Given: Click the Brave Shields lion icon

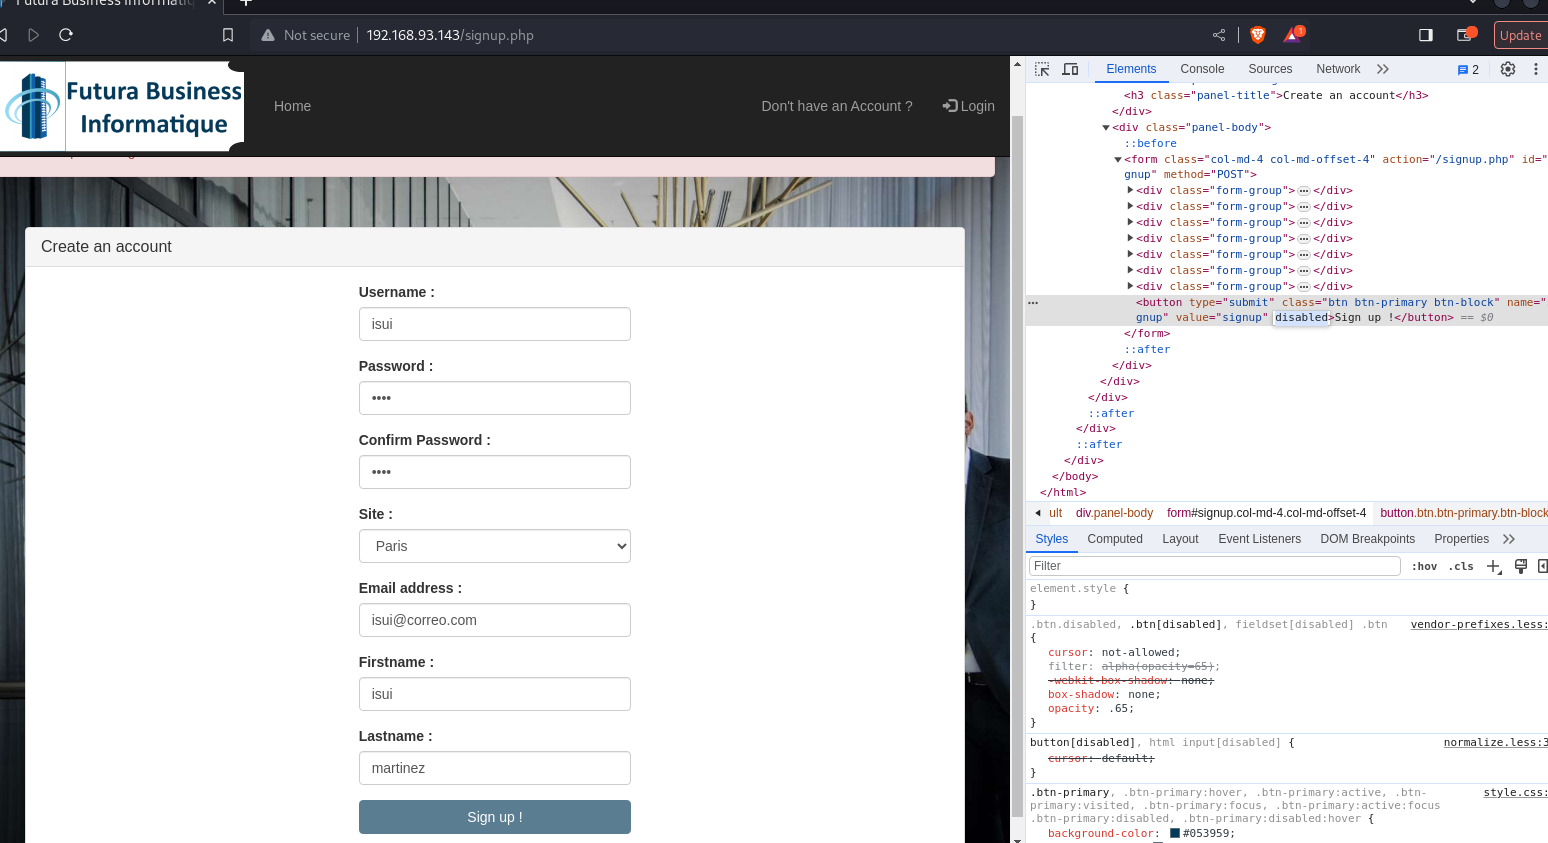Looking at the screenshot, I should click(1258, 35).
